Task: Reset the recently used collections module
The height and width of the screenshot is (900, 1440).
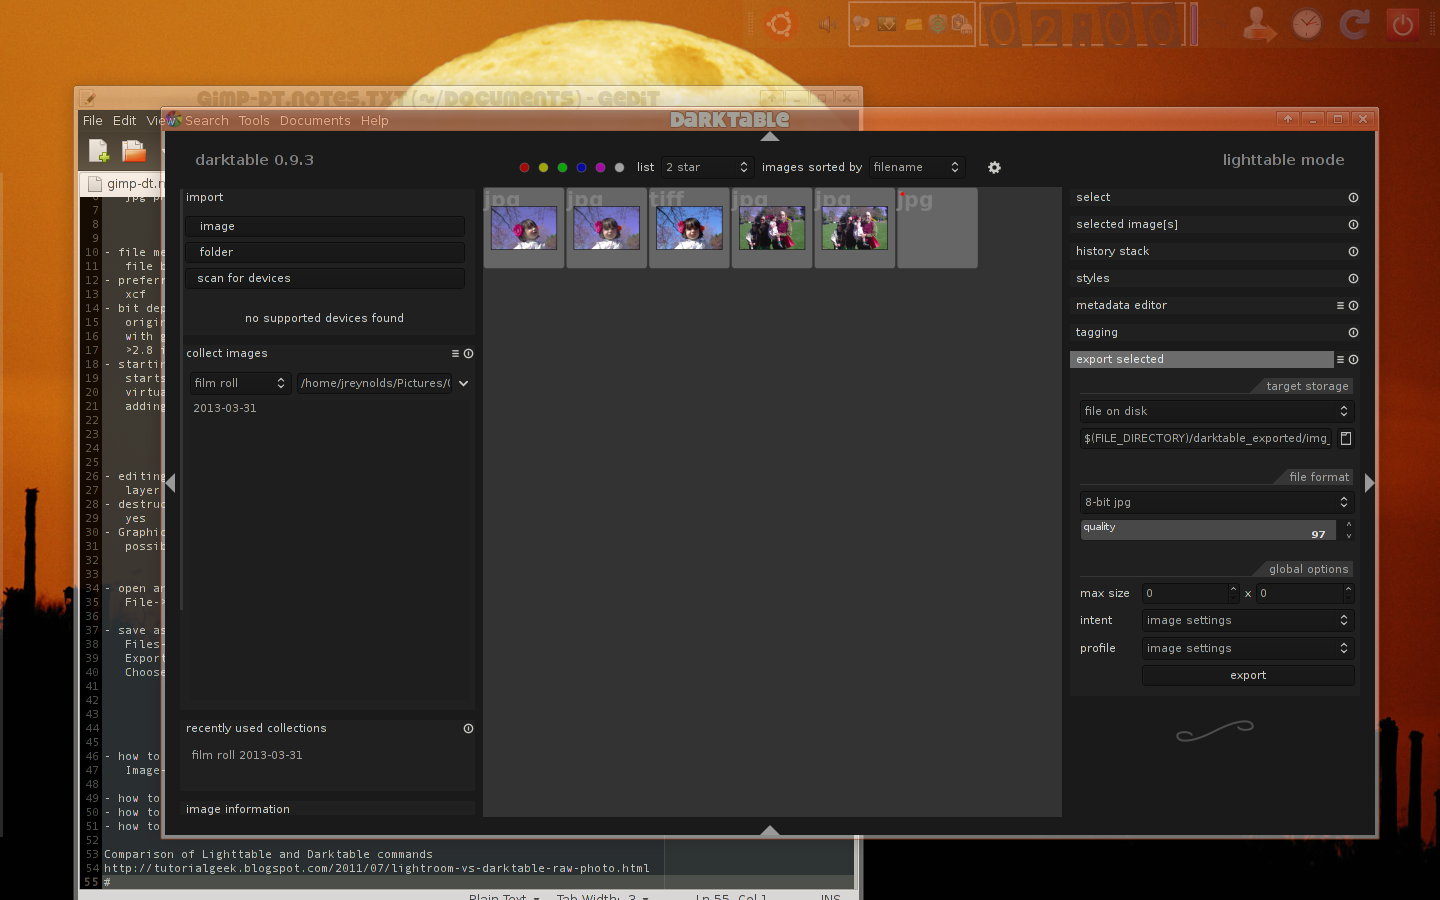Action: tap(468, 729)
